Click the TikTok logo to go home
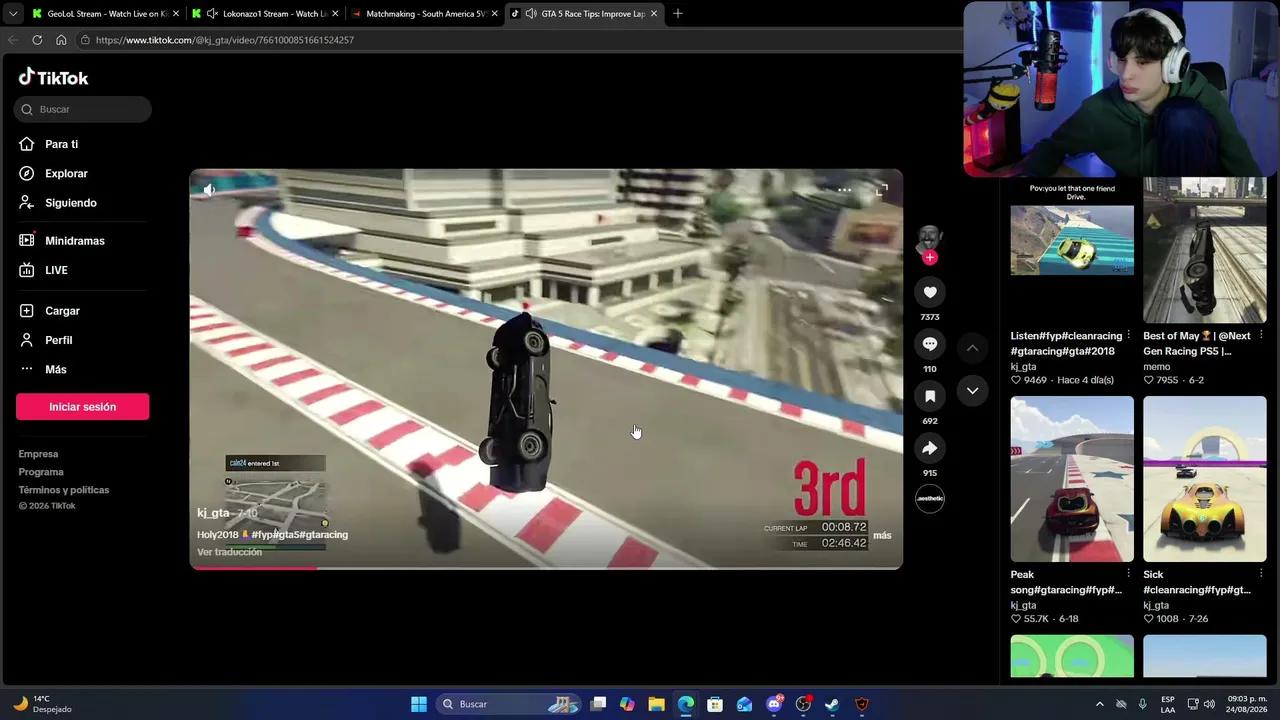 pyautogui.click(x=54, y=78)
